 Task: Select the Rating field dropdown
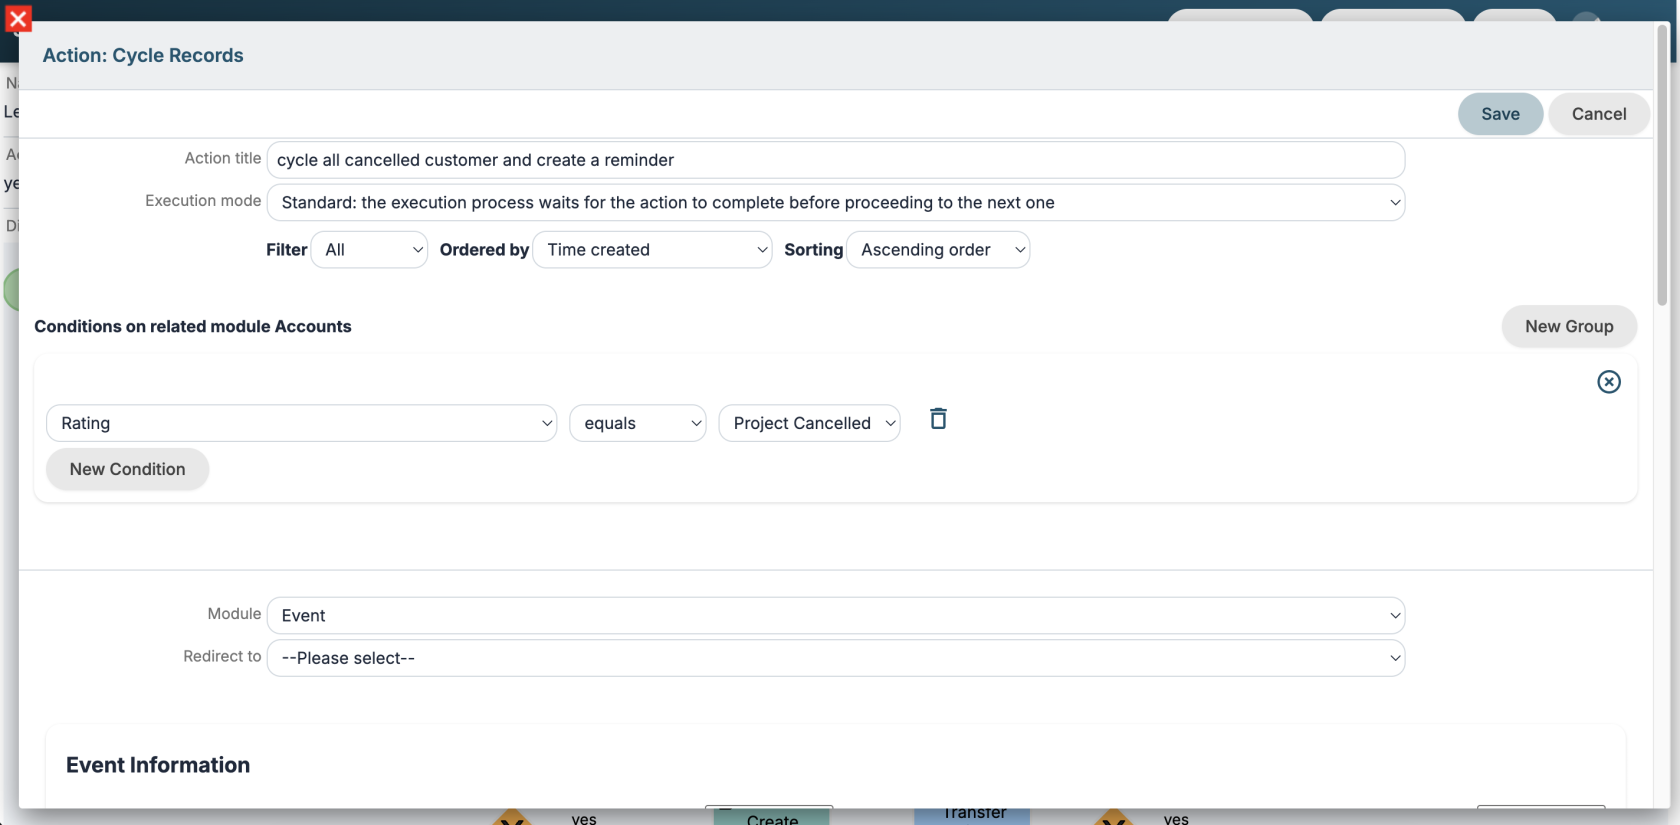(x=301, y=423)
